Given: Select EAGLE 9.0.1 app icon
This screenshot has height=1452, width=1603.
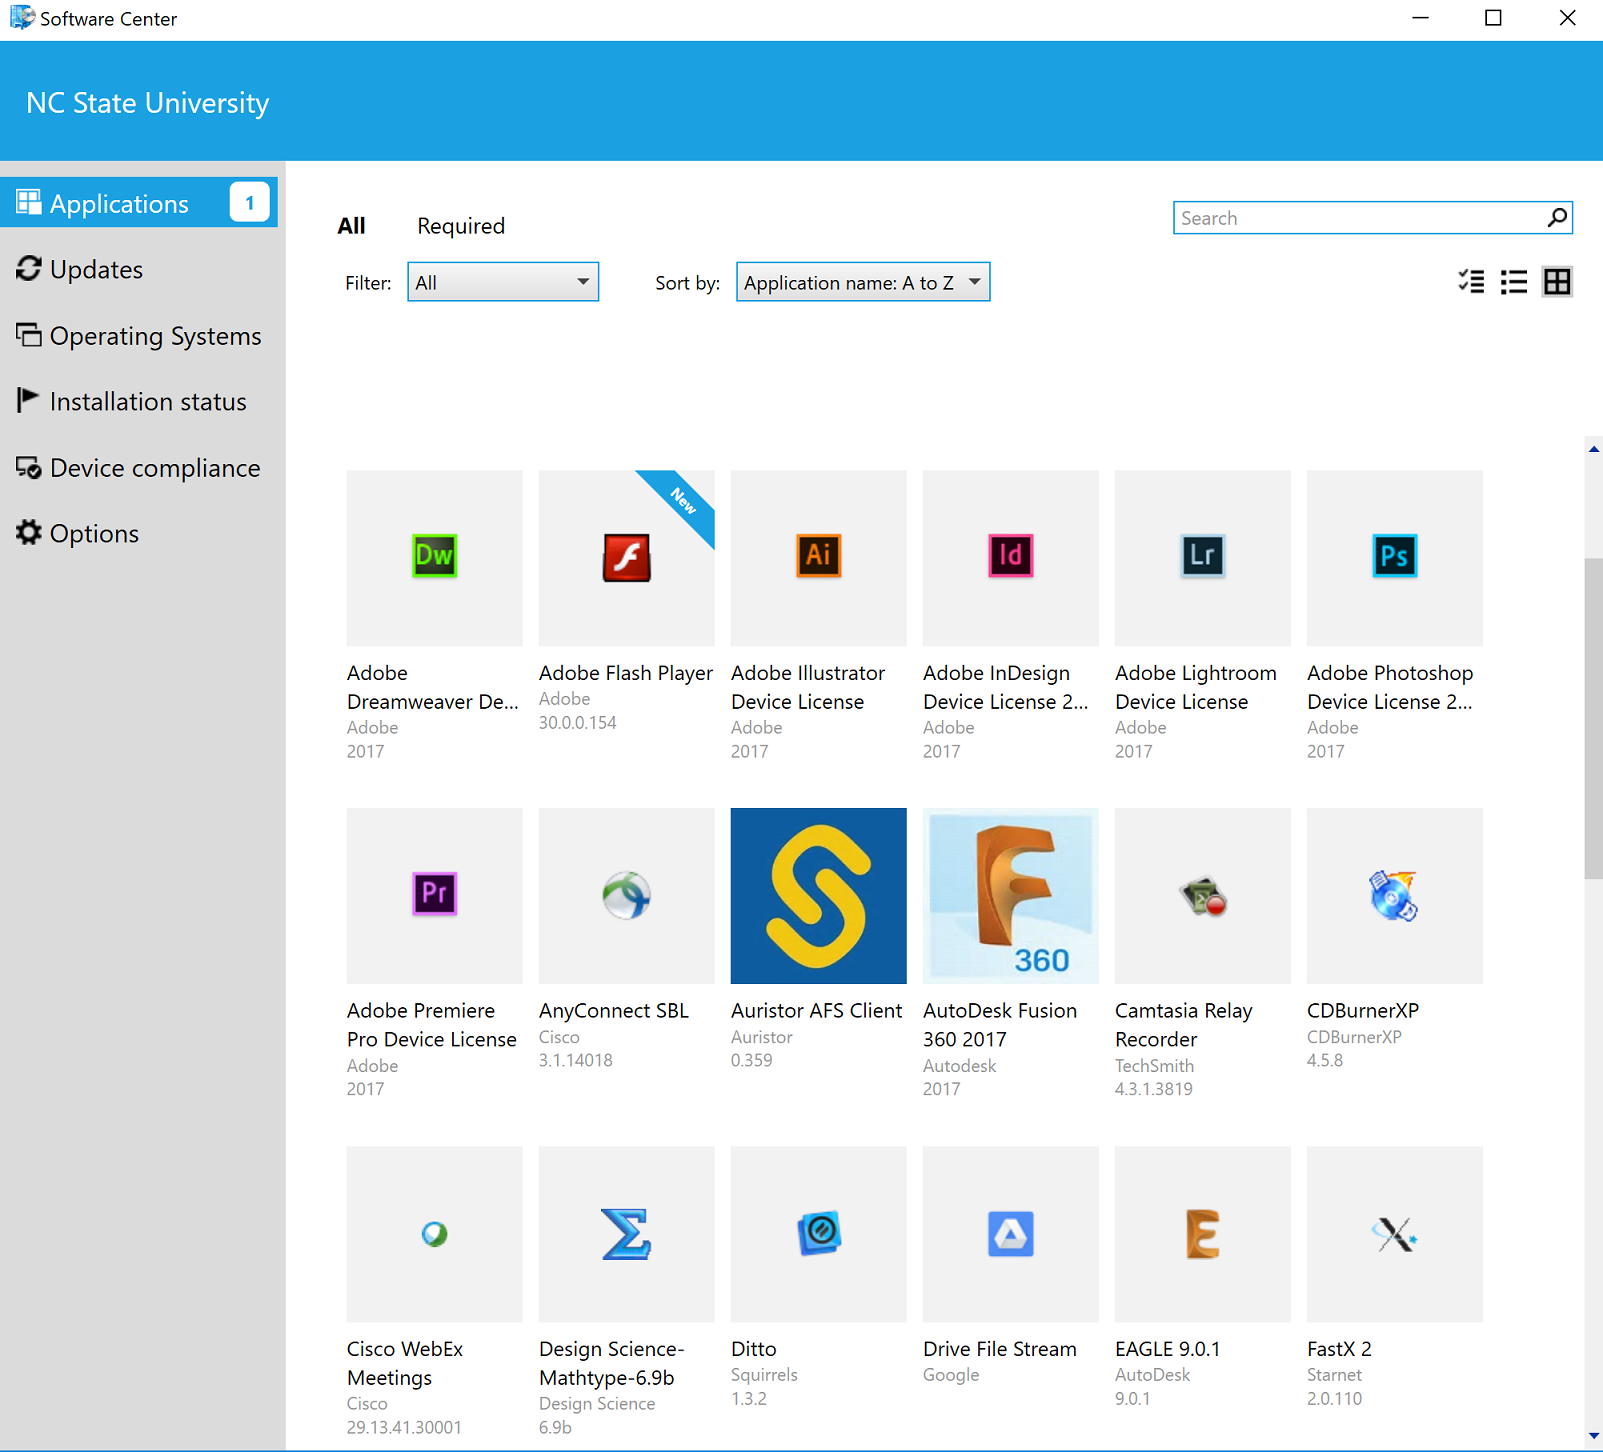Looking at the screenshot, I should click(x=1202, y=1233).
